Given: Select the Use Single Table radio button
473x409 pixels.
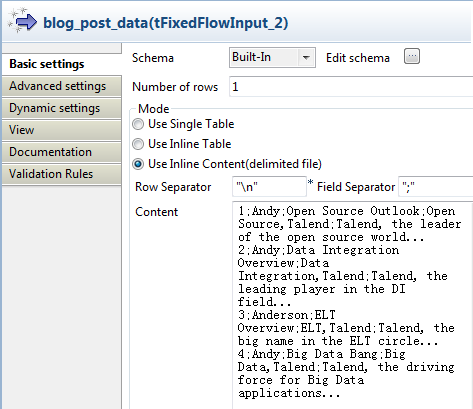Looking at the screenshot, I should tap(138, 124).
